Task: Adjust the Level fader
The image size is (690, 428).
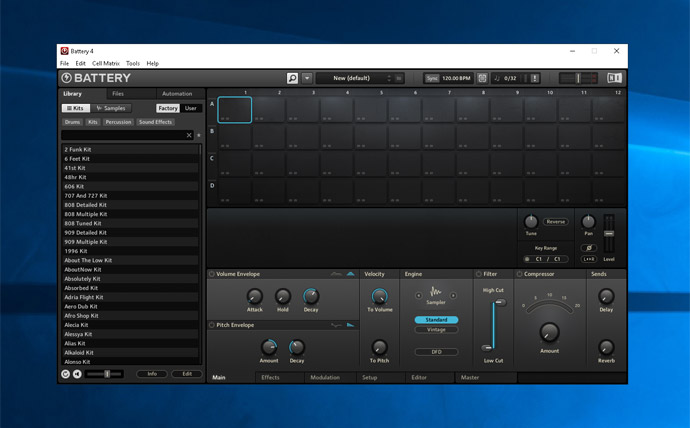Action: [609, 234]
